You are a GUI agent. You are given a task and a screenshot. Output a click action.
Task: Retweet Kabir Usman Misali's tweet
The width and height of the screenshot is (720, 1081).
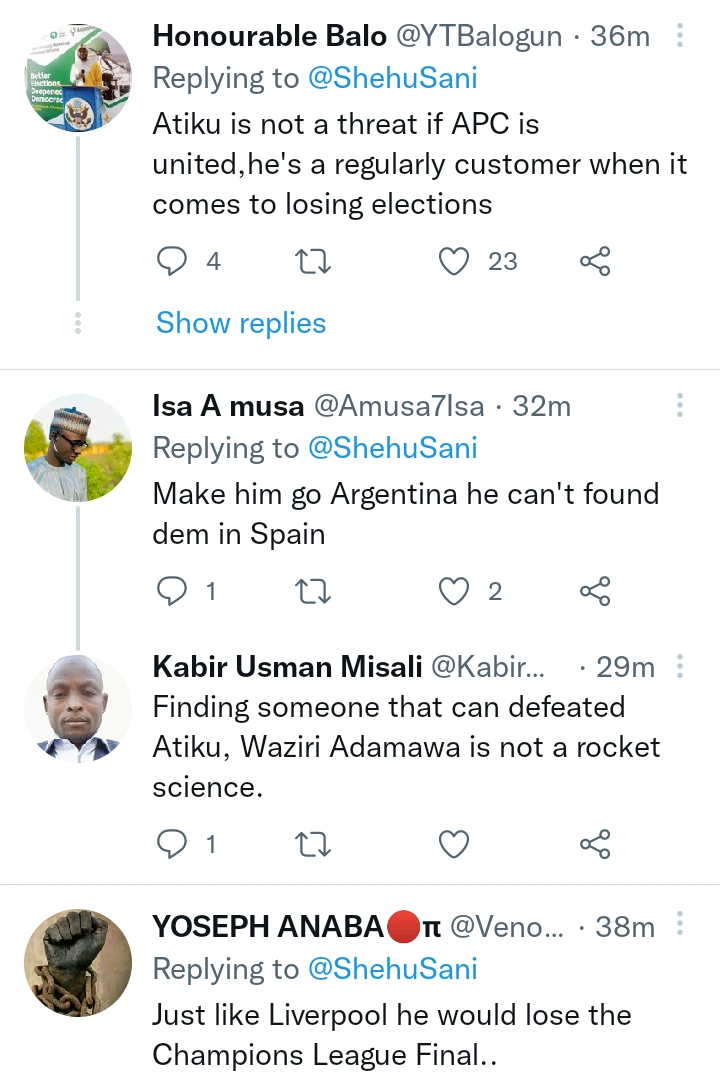click(x=314, y=845)
